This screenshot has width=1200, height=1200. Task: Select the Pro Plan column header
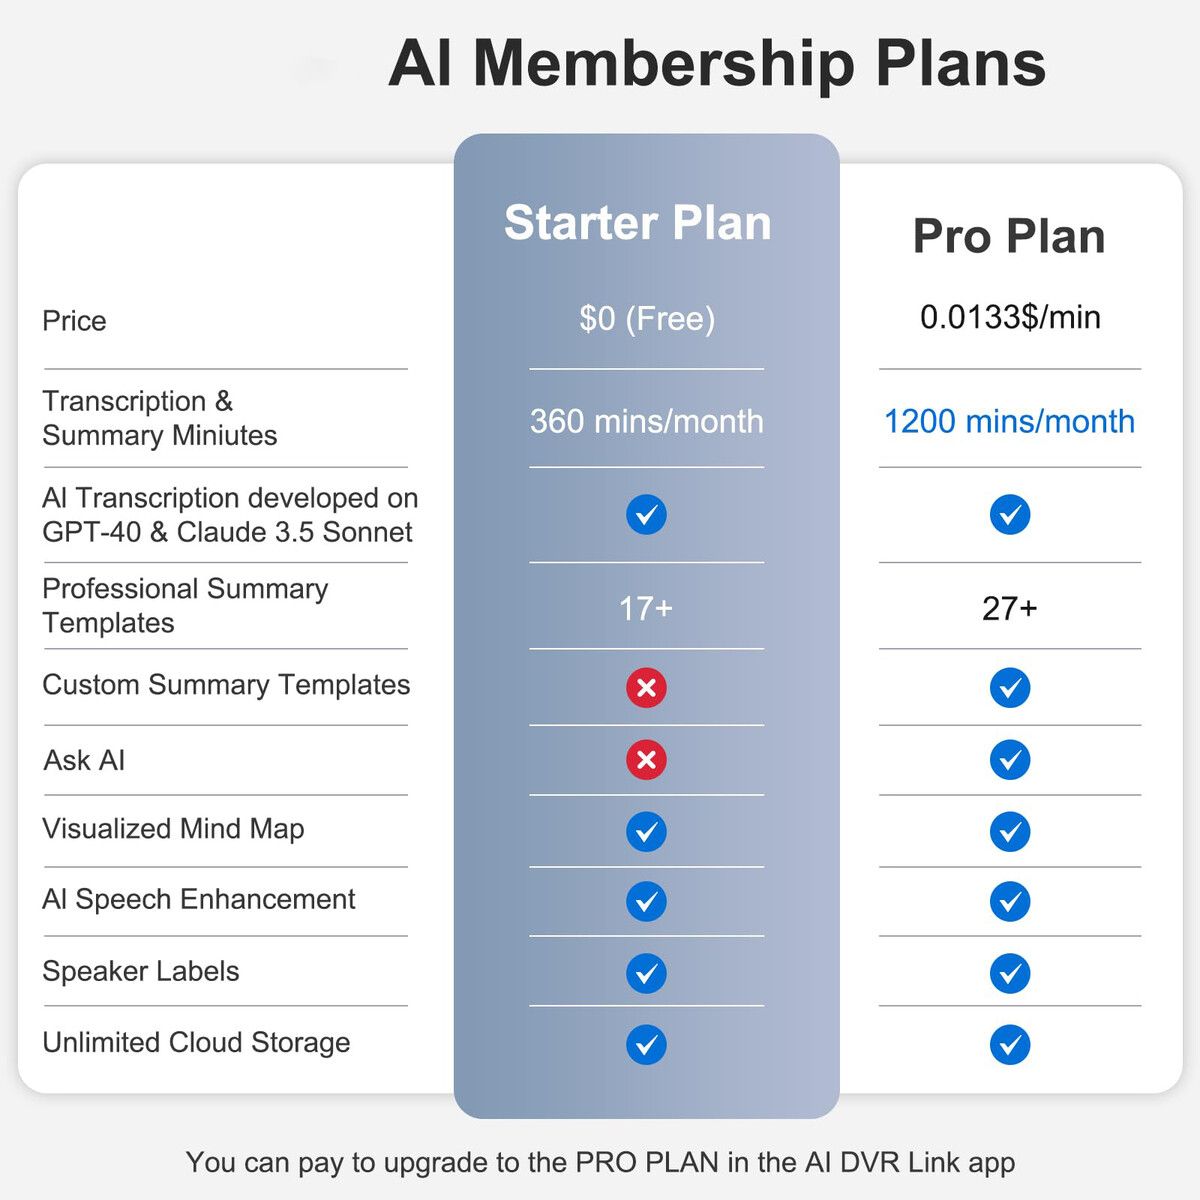pos(1009,237)
